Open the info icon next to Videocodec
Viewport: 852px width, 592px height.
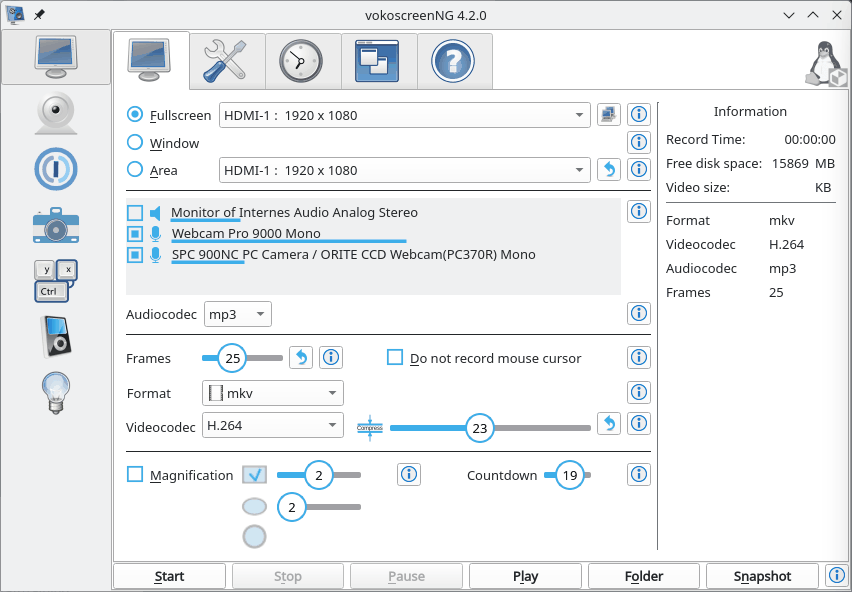[638, 423]
